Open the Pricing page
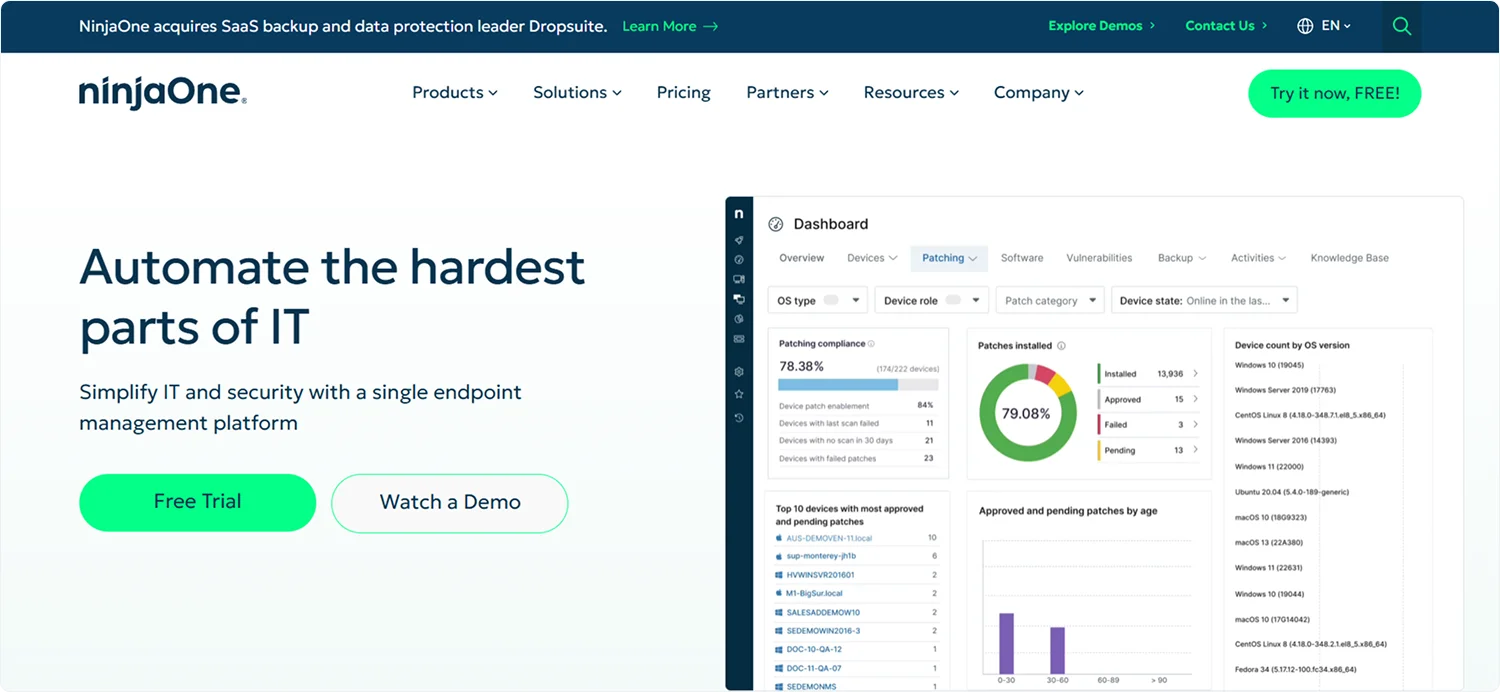 click(x=684, y=93)
